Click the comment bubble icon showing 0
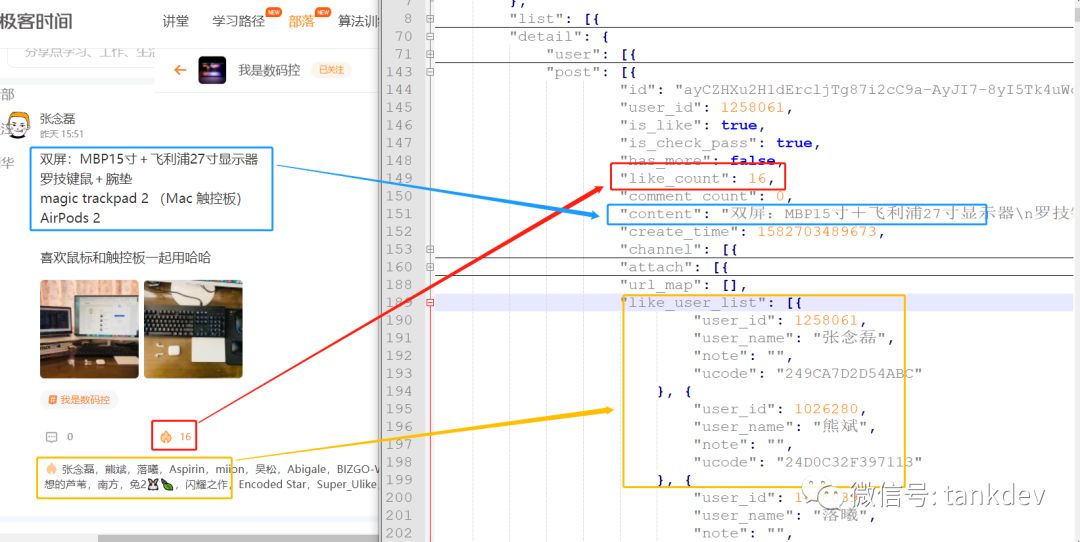Screen dimensions: 1080x542 click(51, 437)
